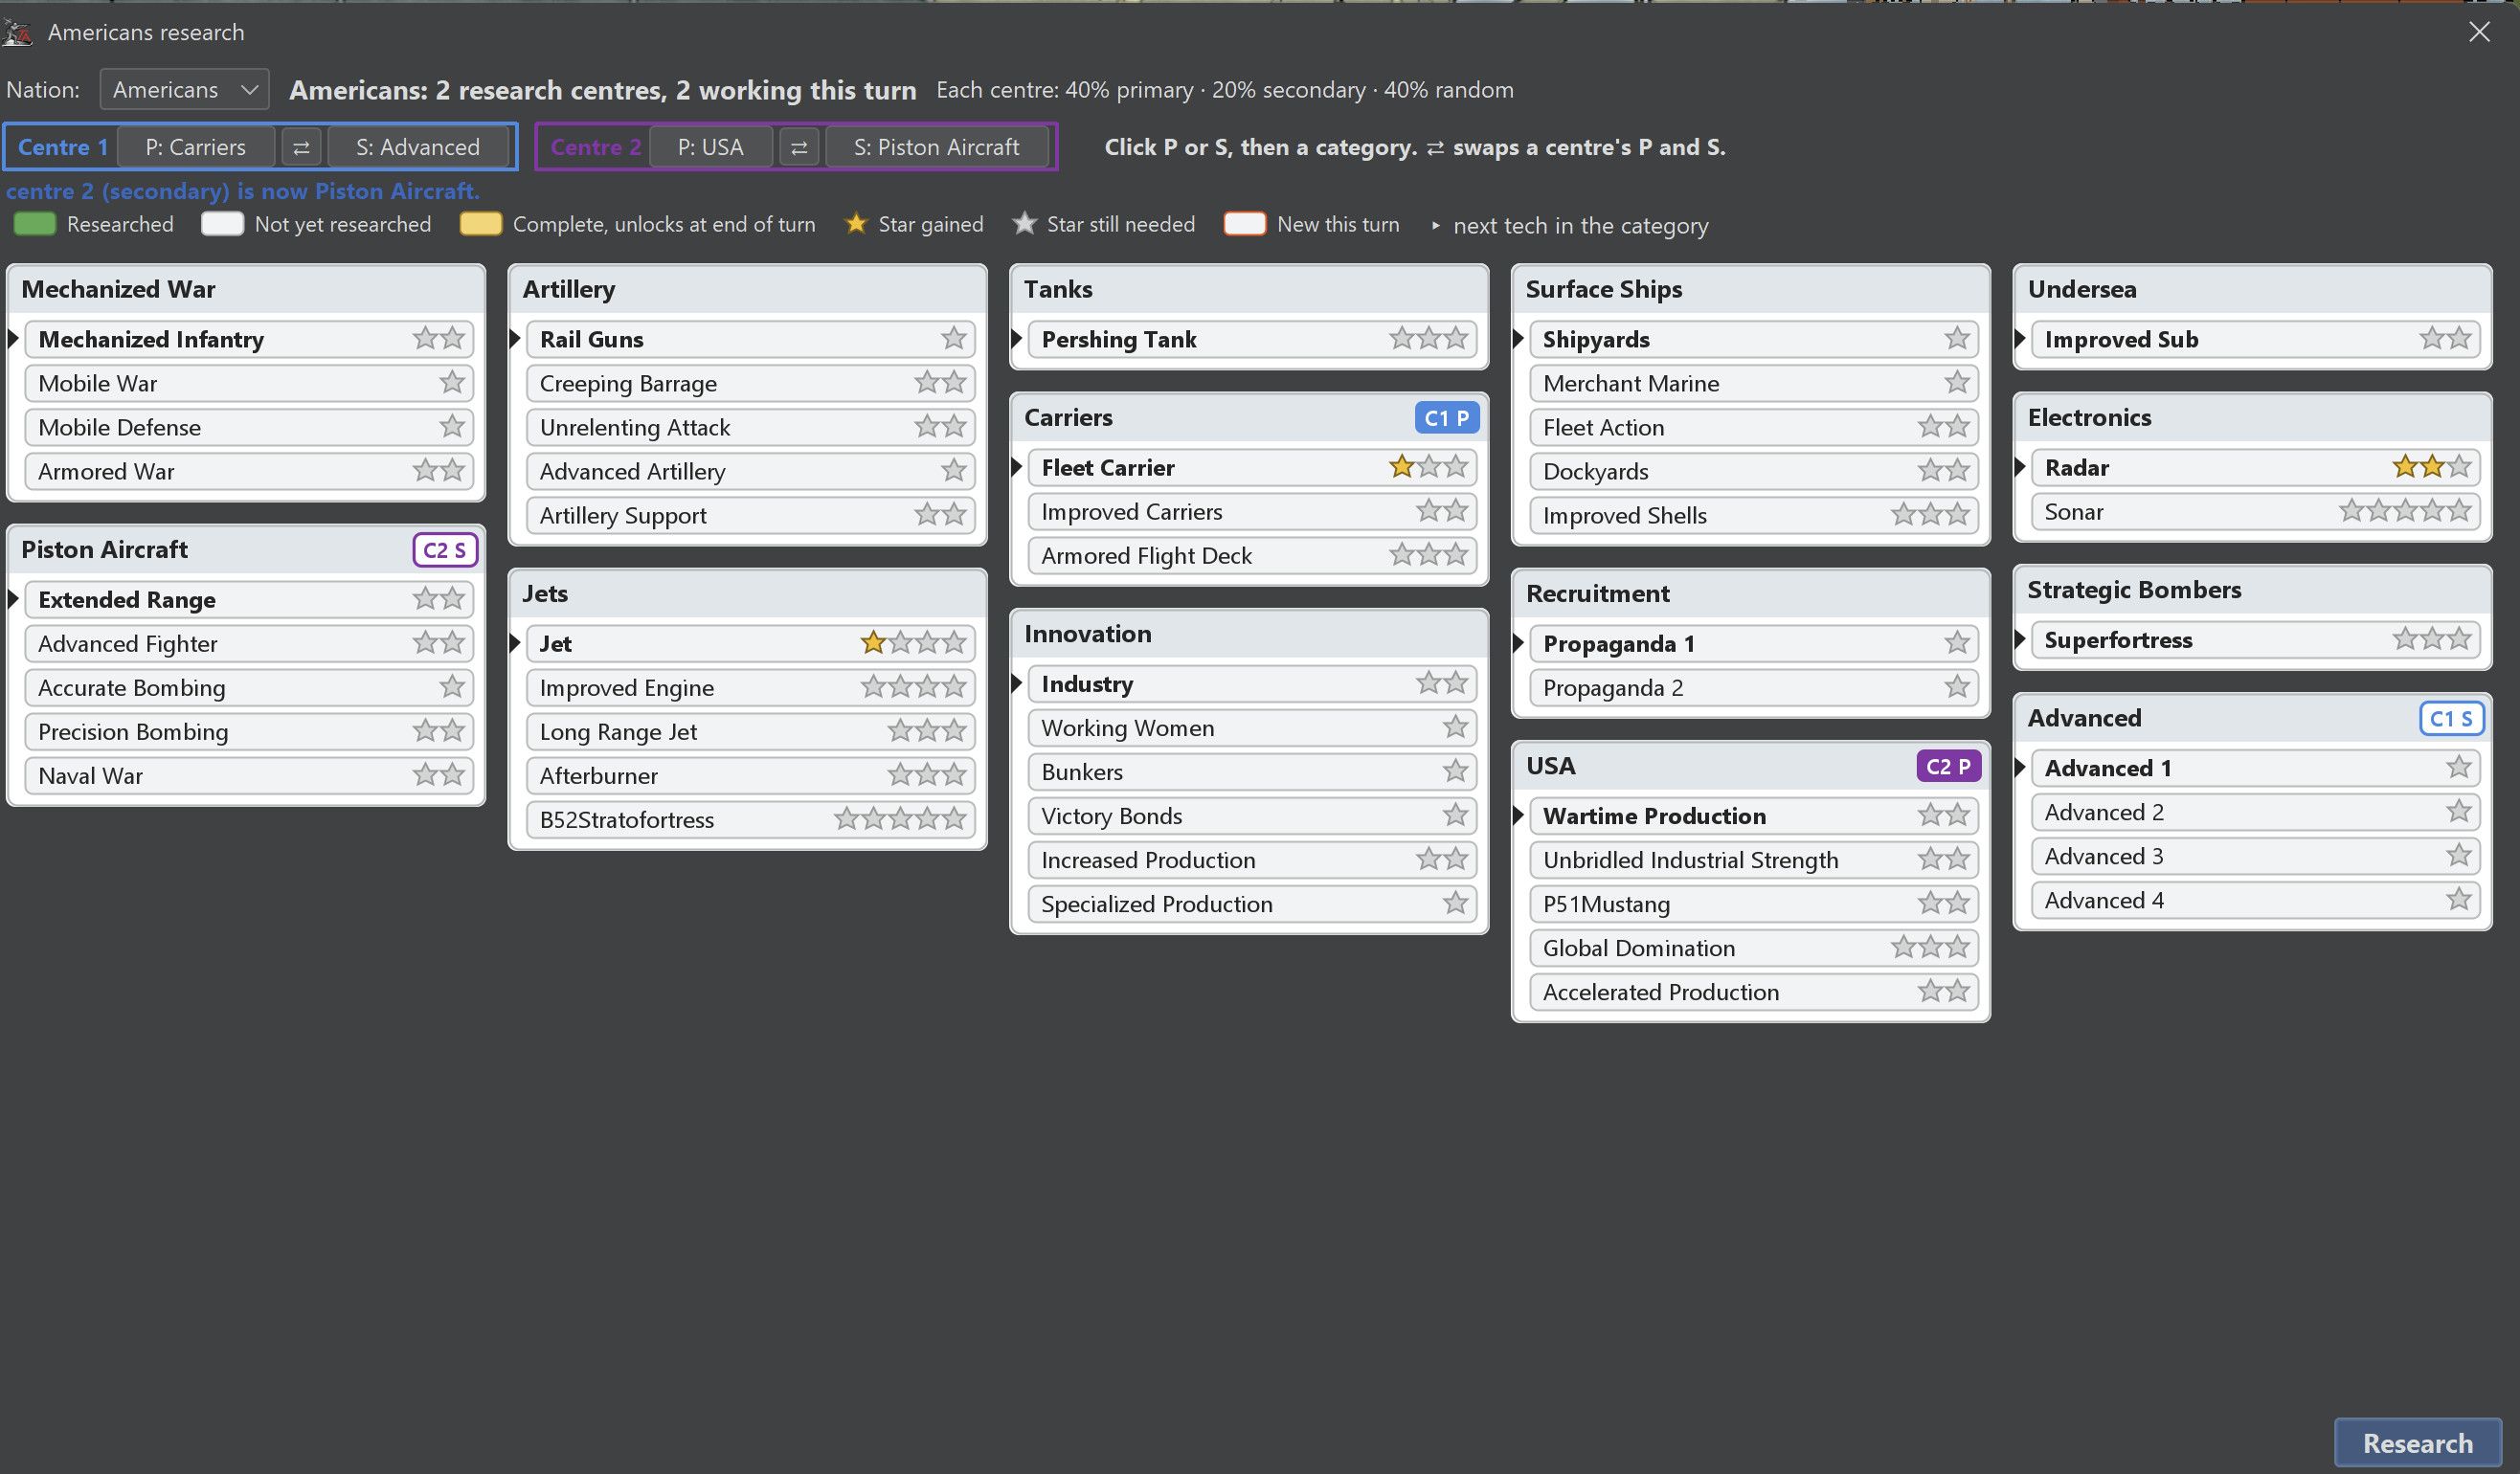Open the Nation dropdown showing Americans
The image size is (2520, 1474).
(185, 90)
